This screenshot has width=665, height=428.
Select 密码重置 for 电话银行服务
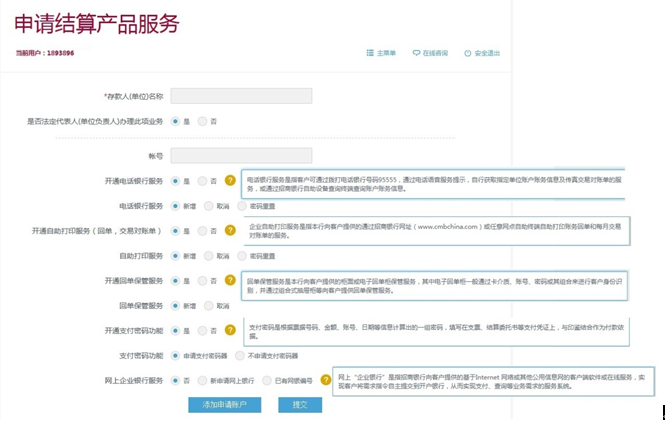(240, 206)
